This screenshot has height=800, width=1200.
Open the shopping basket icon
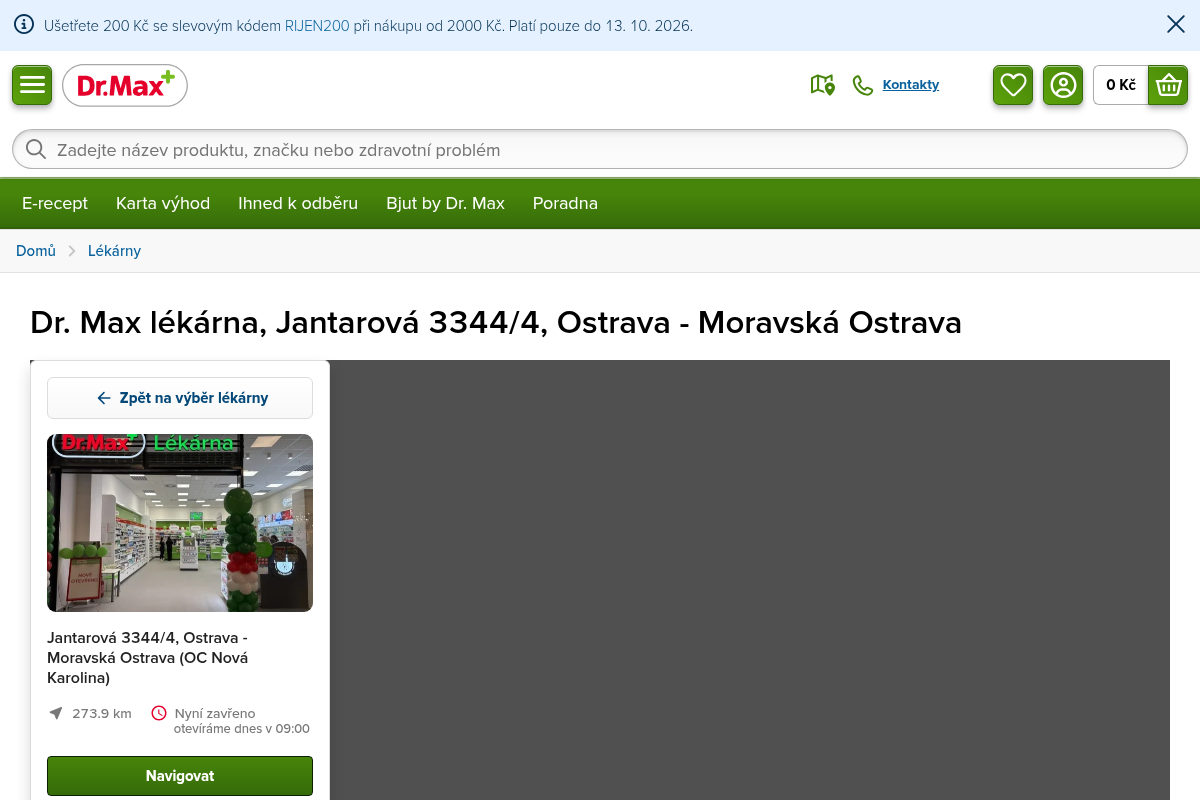click(1168, 85)
